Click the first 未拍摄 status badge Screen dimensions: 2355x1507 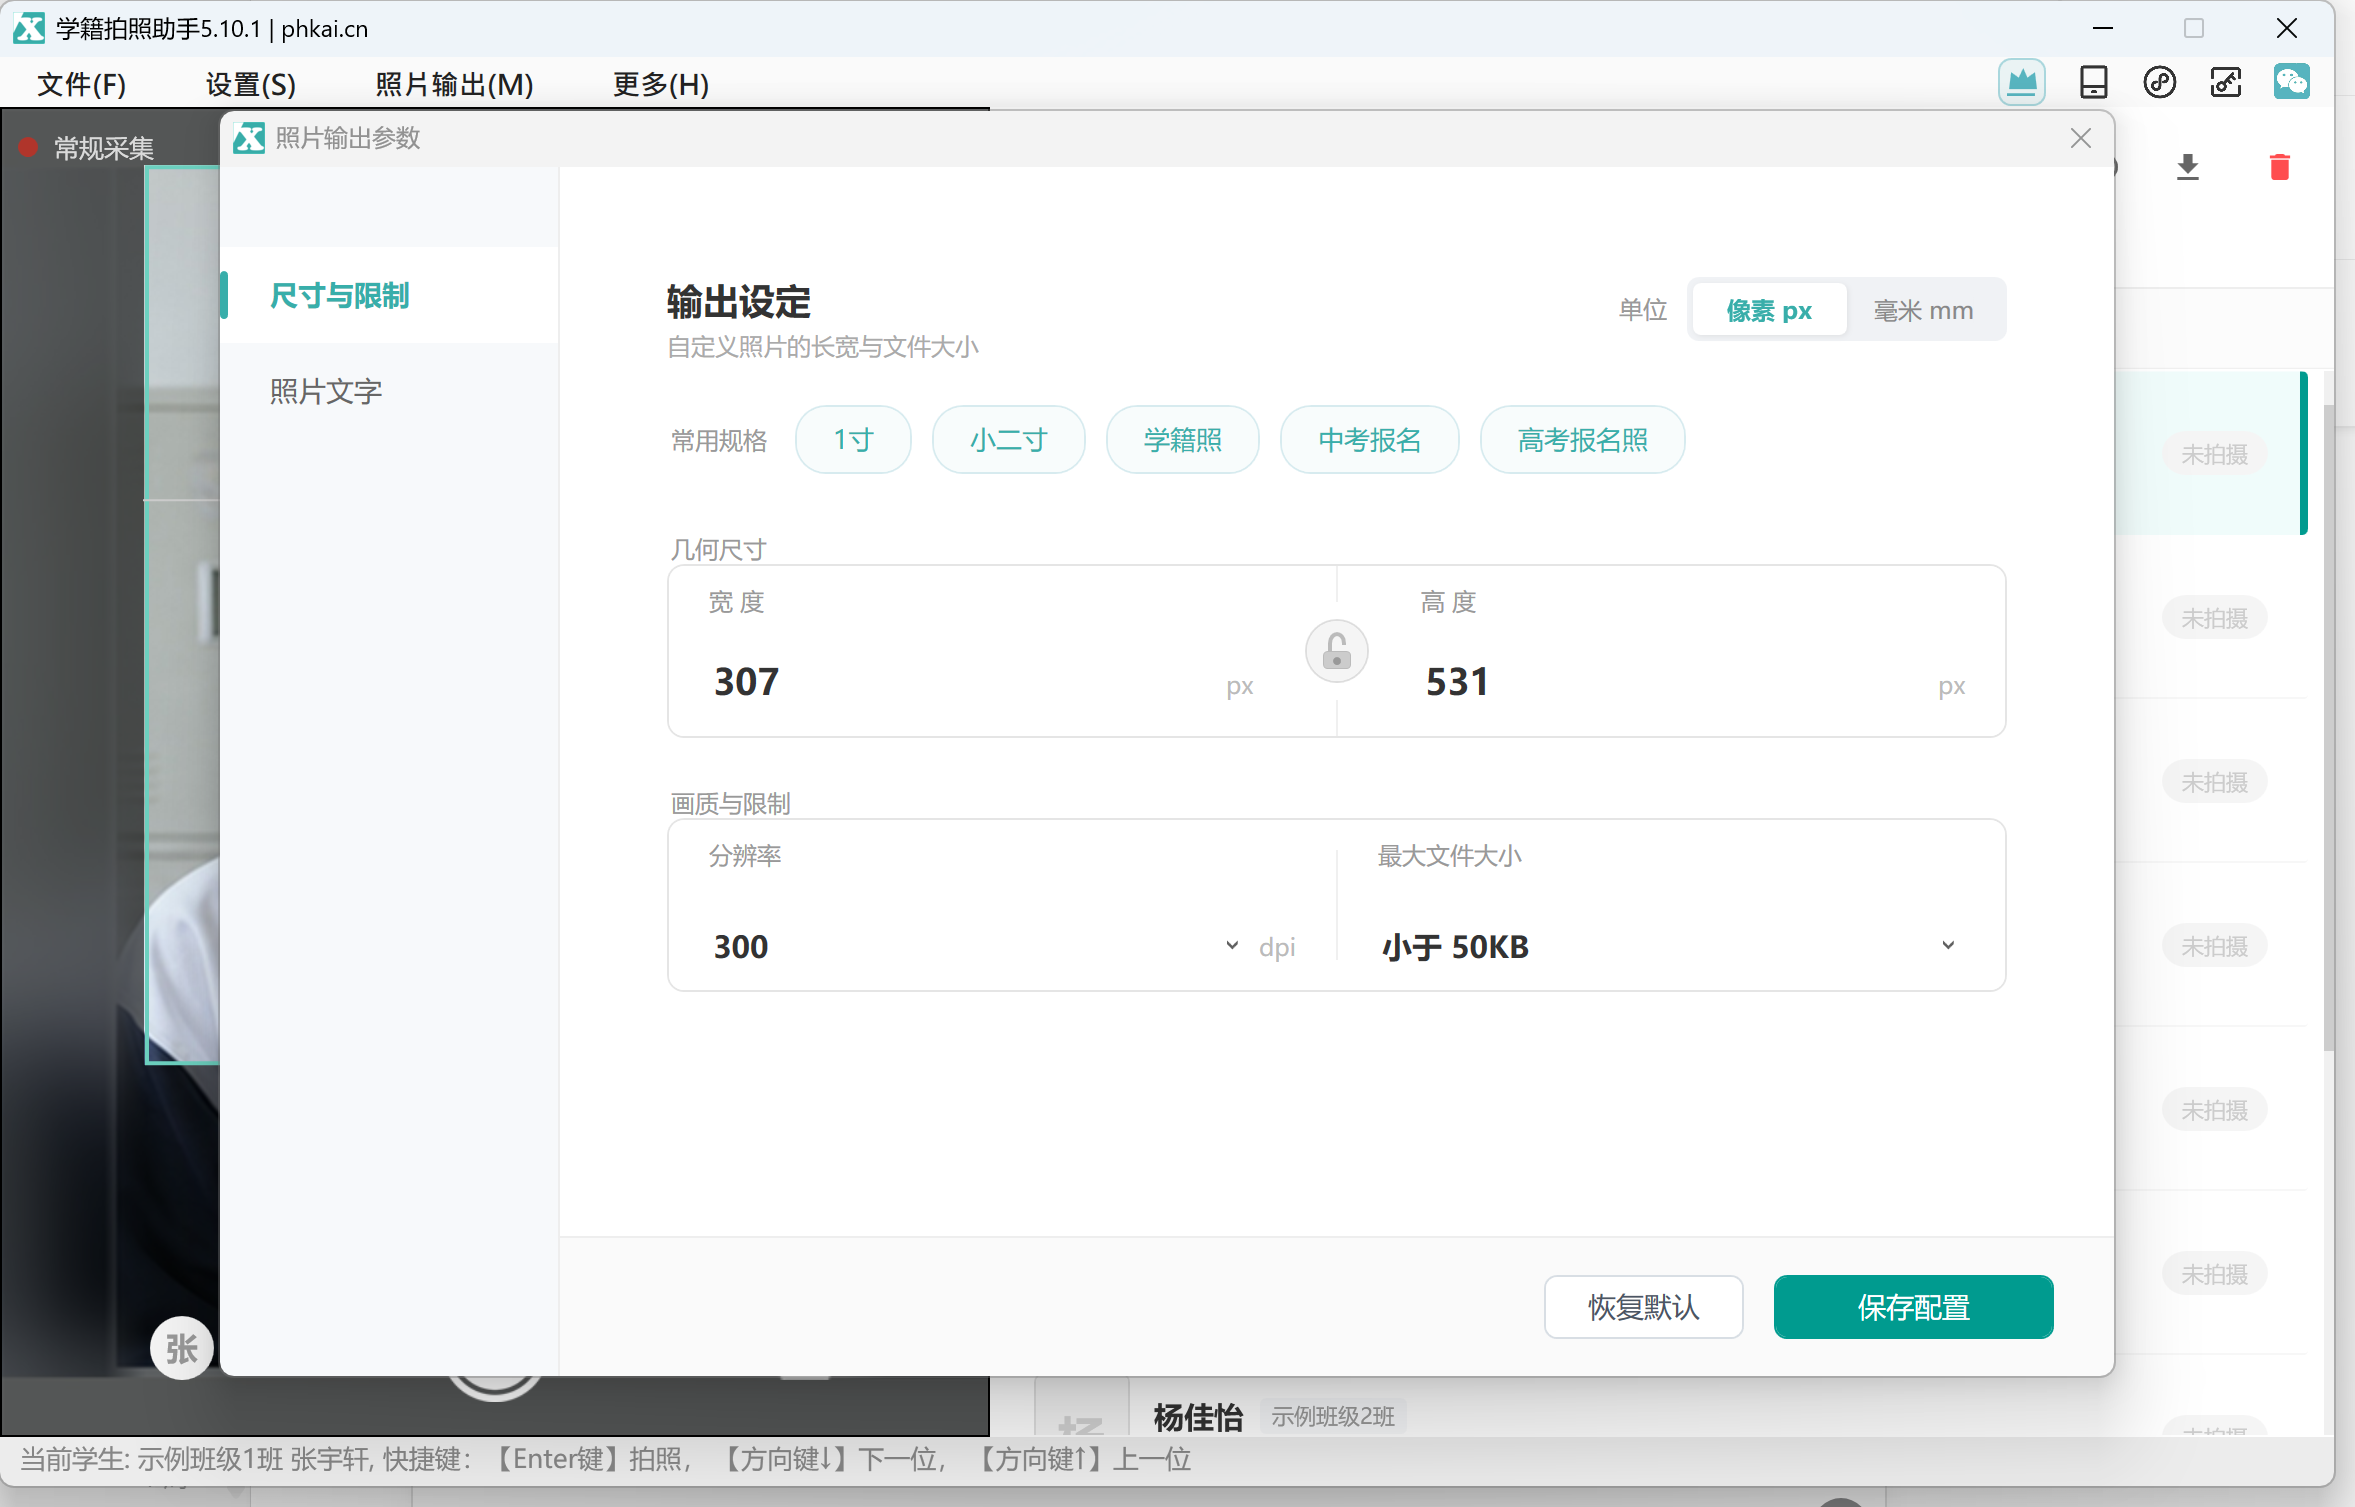tap(2214, 454)
